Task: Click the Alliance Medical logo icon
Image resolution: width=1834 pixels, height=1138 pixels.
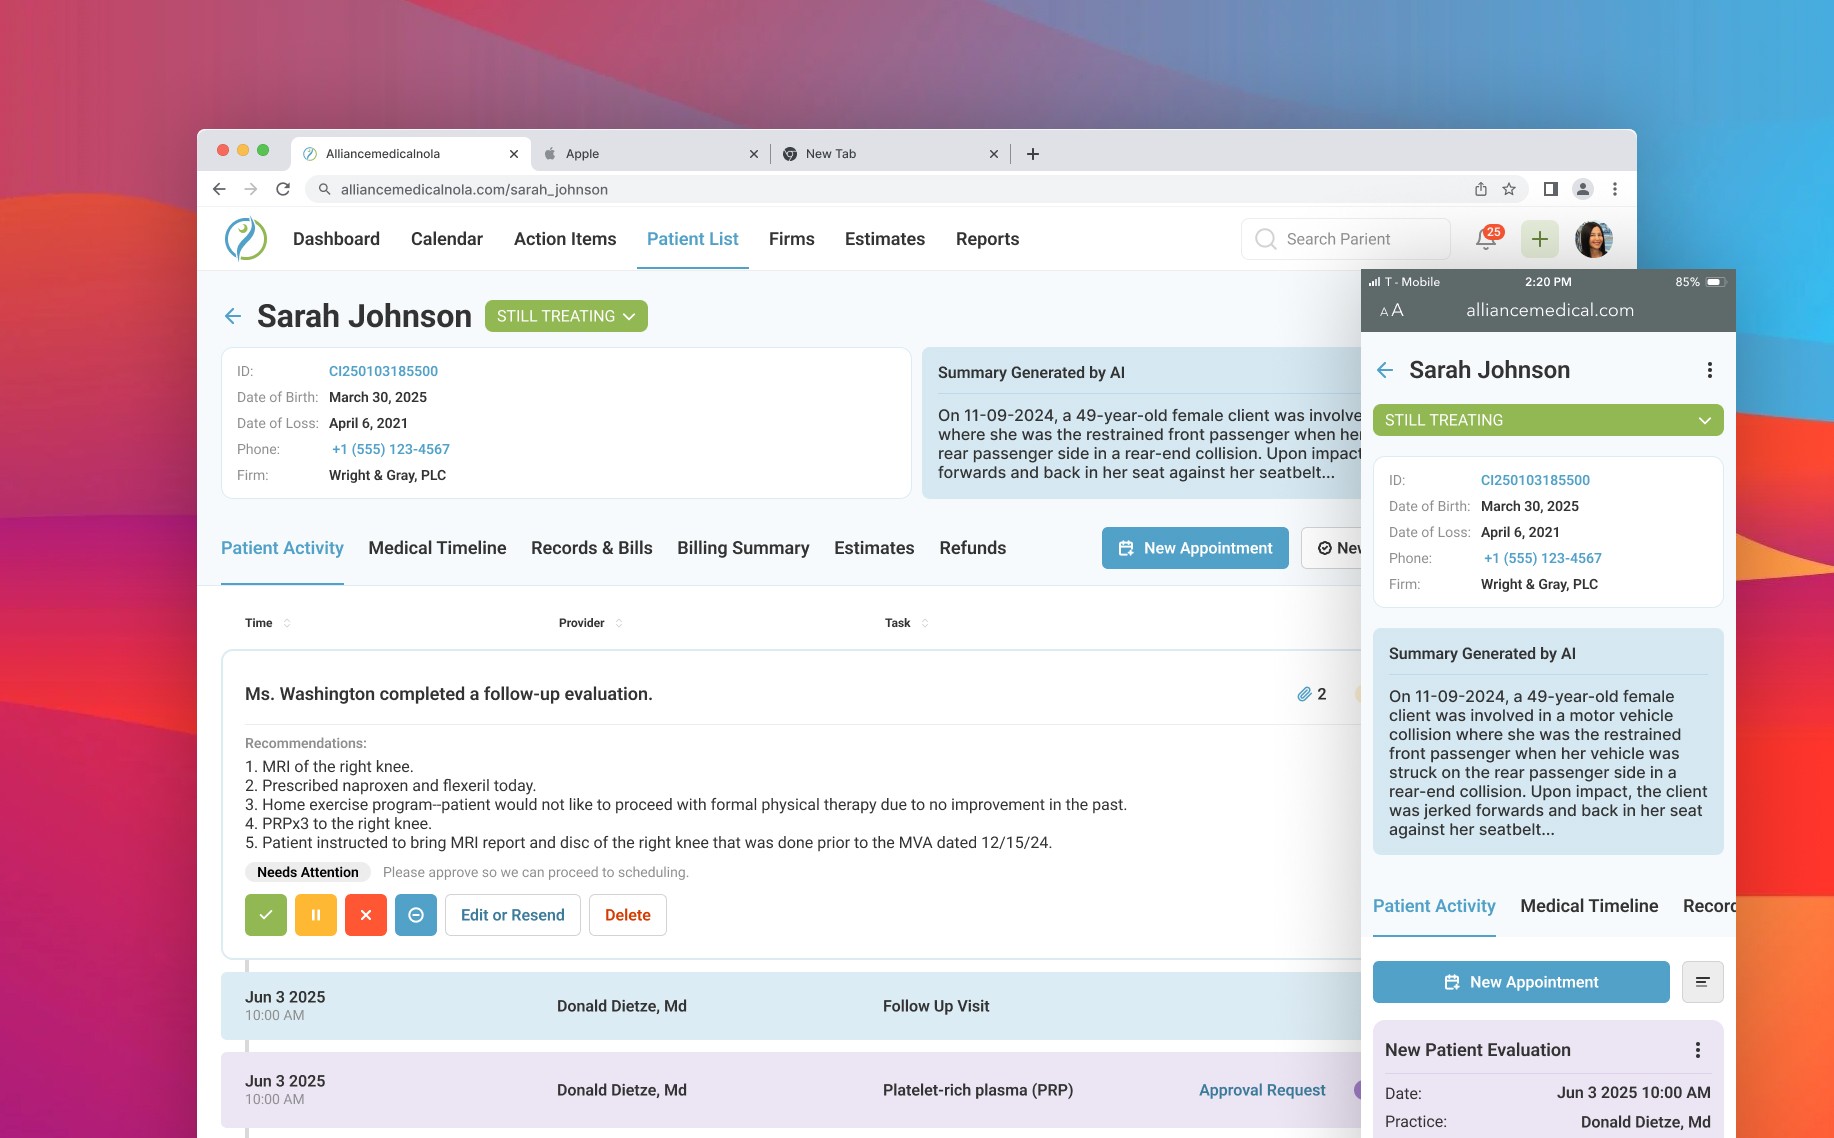Action: pos(246,239)
